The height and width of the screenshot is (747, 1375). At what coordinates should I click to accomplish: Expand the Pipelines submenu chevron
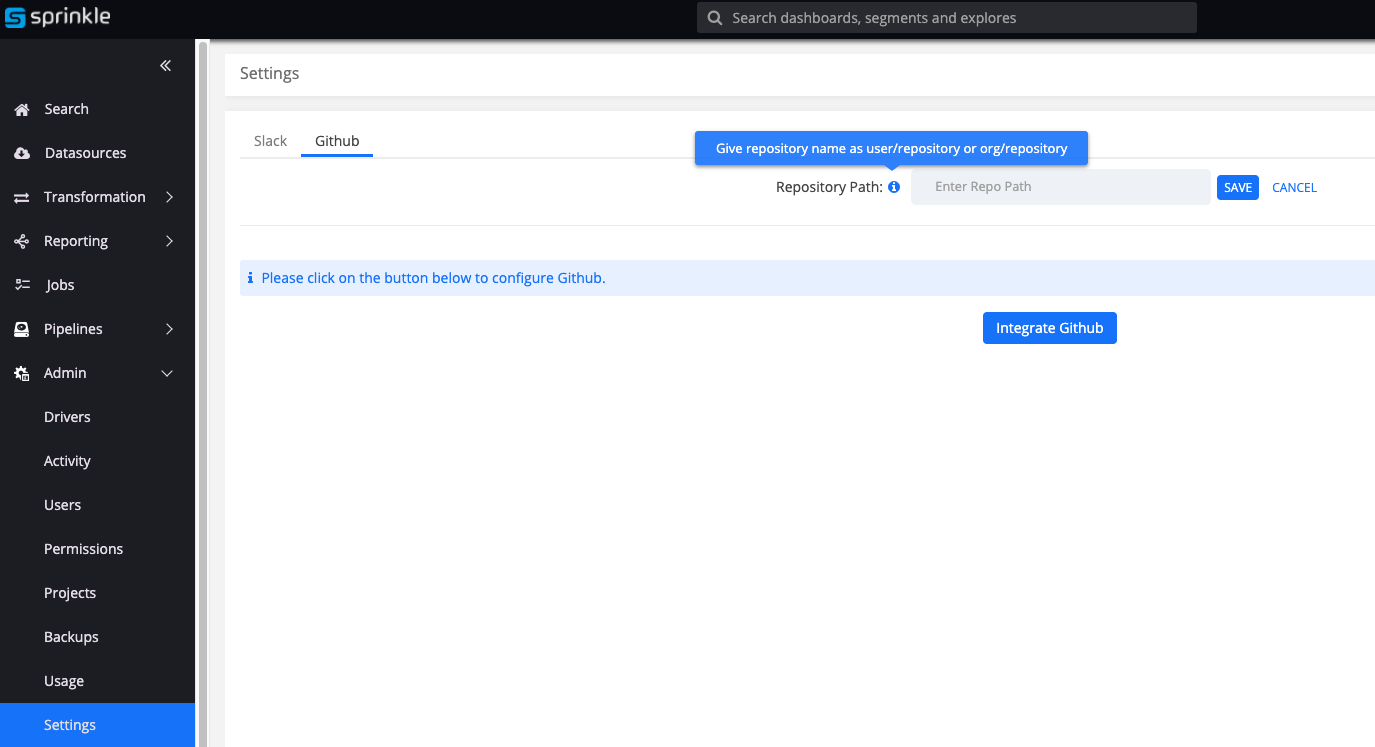pyautogui.click(x=169, y=329)
